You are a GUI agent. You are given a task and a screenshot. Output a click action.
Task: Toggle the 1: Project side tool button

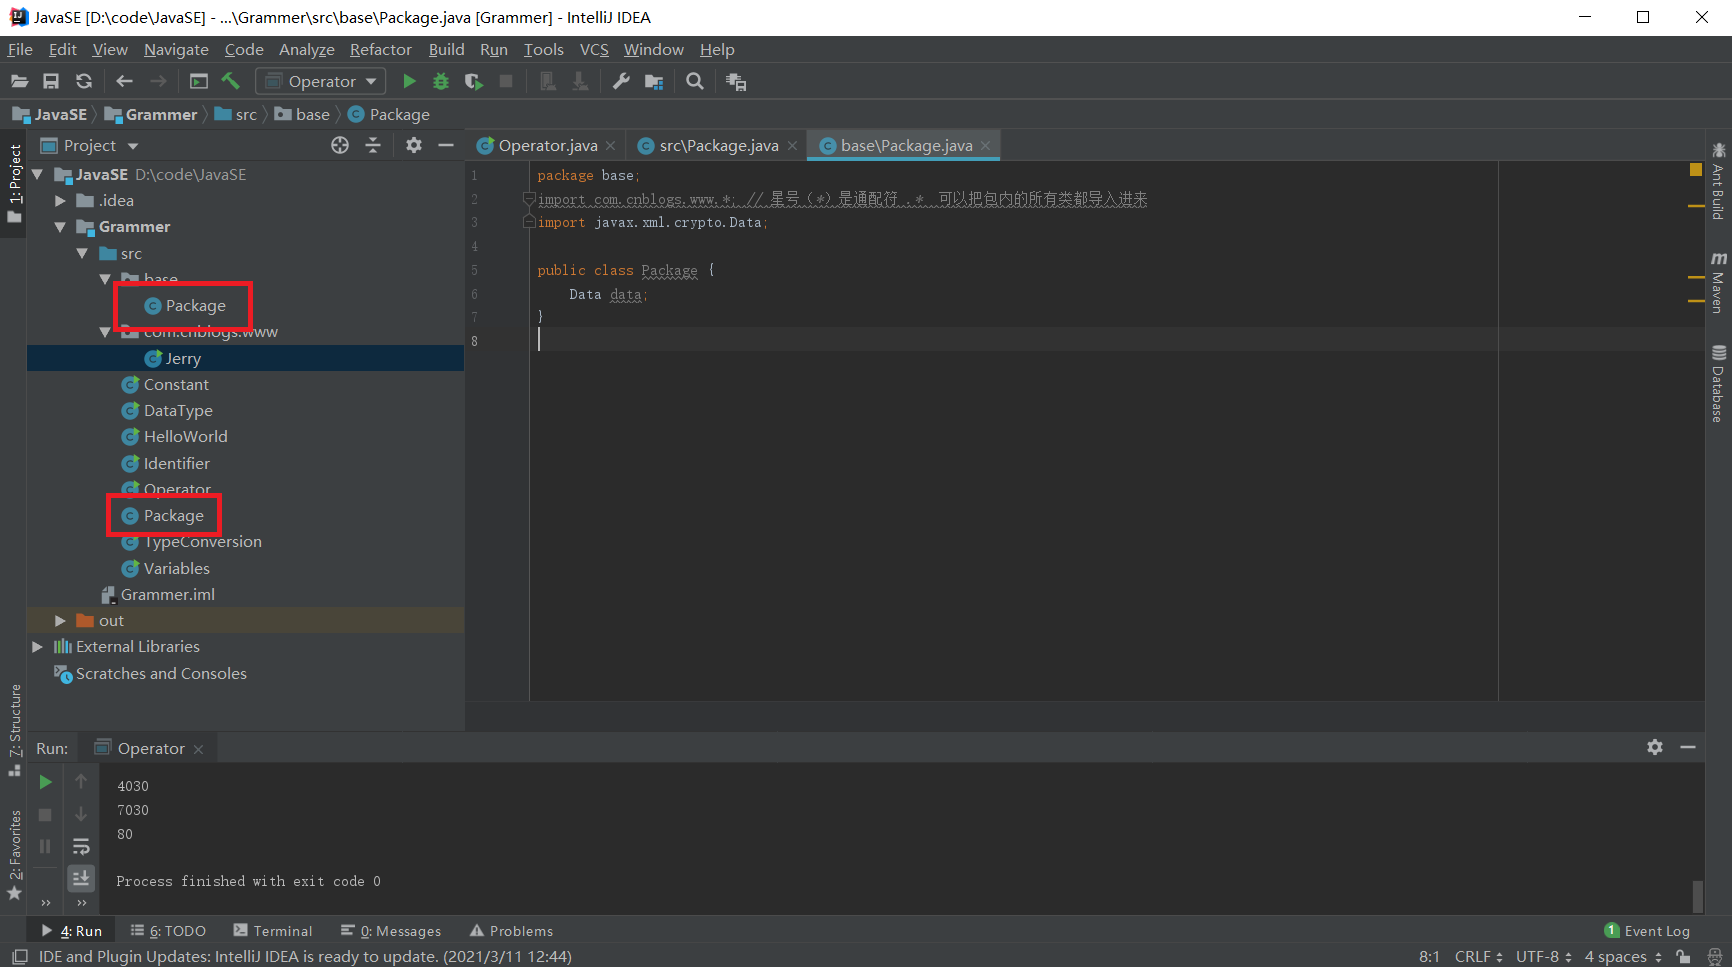pos(14,184)
